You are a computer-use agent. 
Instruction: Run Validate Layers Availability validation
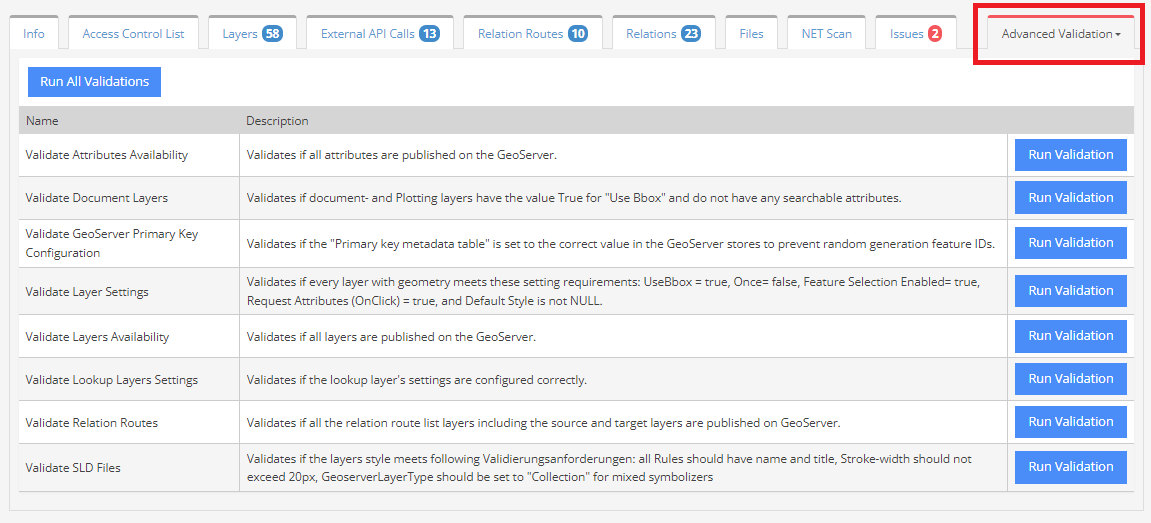(1070, 336)
